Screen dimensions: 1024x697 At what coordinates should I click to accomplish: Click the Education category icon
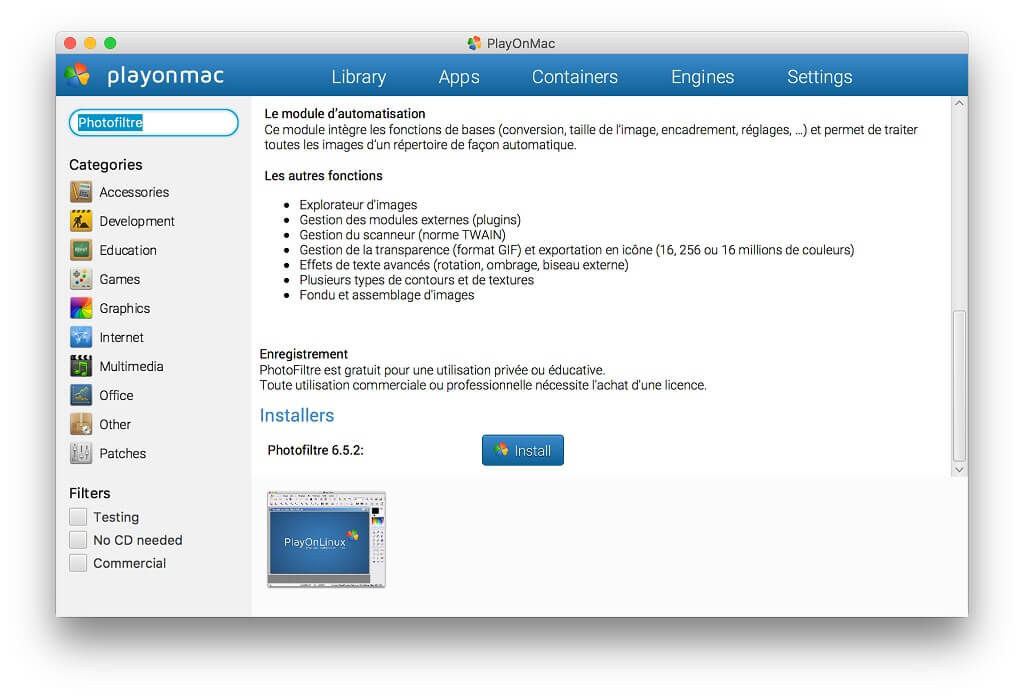[81, 250]
